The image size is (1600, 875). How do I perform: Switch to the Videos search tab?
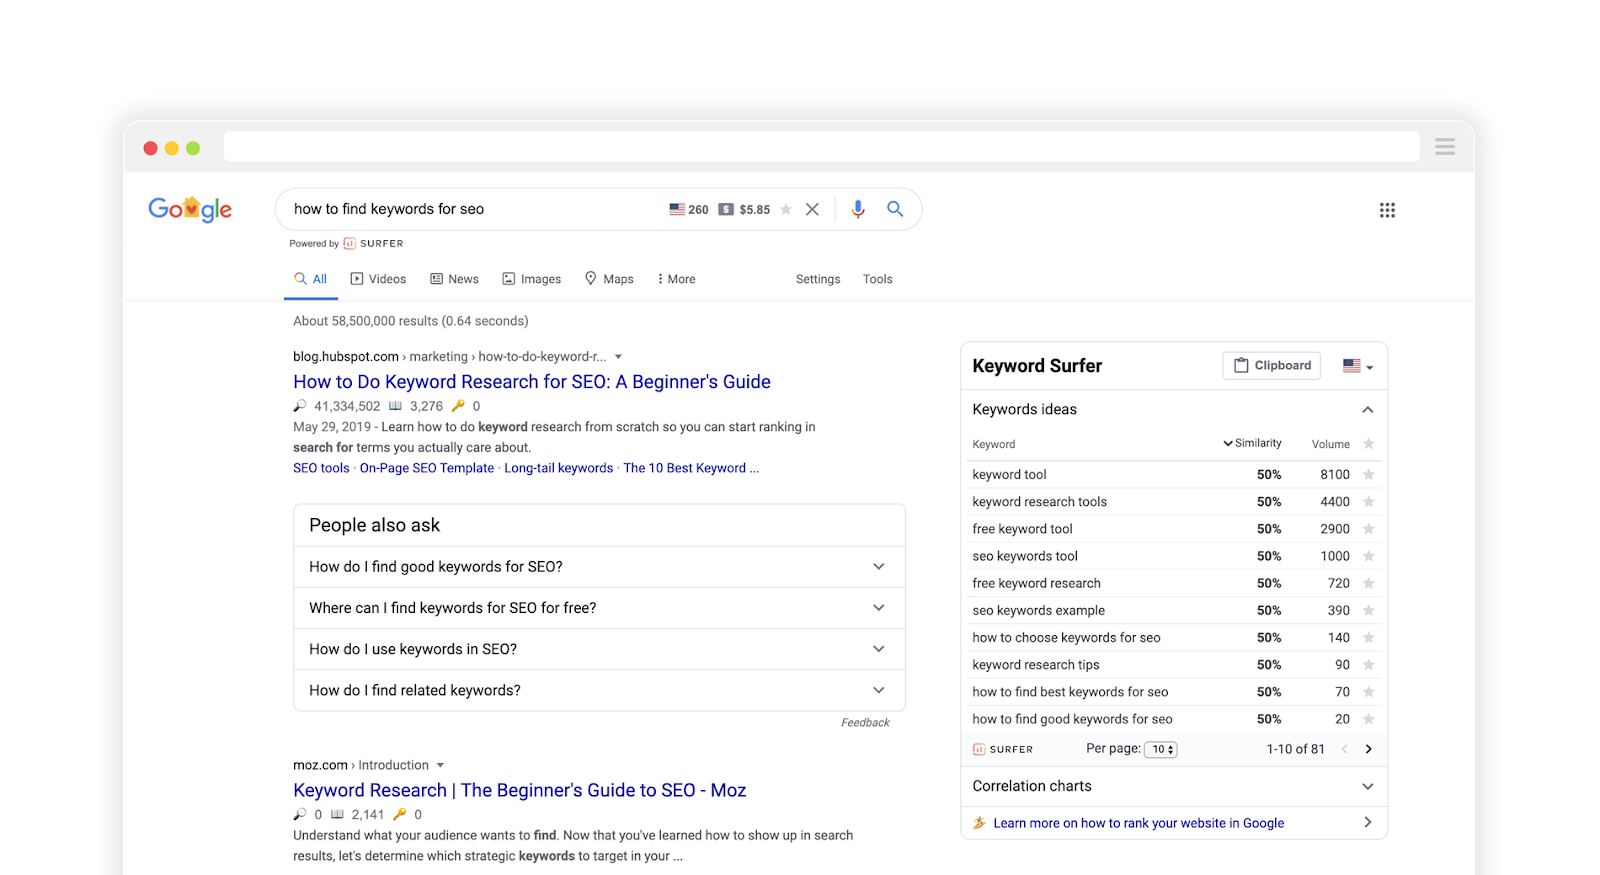pyautogui.click(x=378, y=279)
